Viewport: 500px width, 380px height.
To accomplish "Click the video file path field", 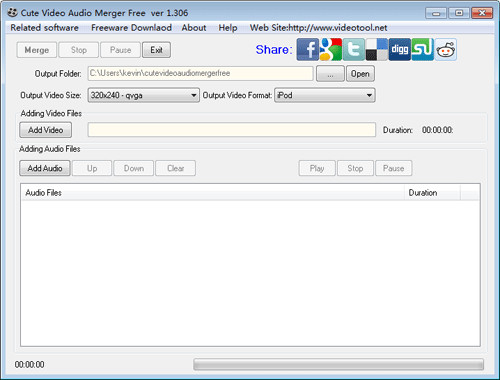I will (232, 130).
